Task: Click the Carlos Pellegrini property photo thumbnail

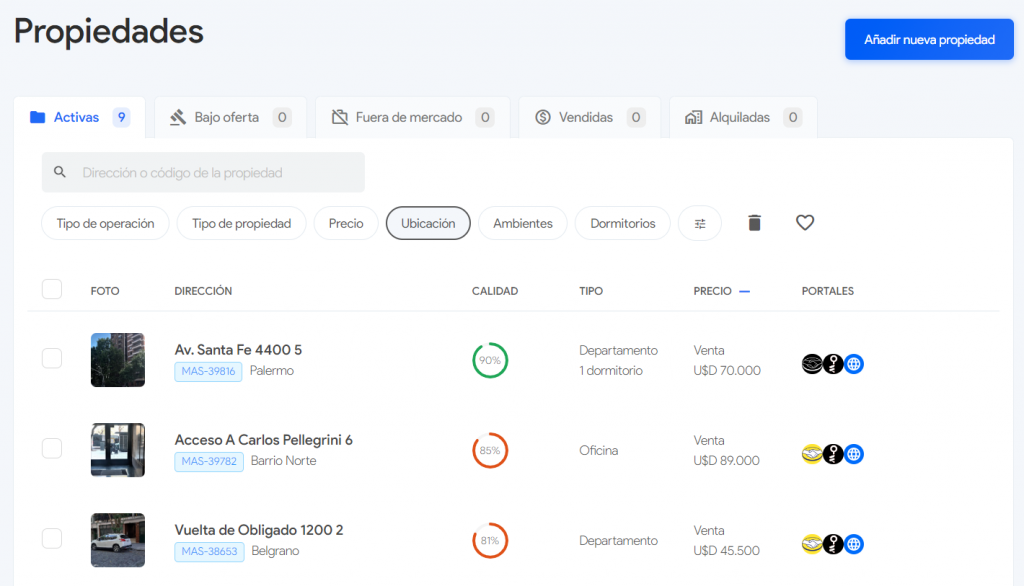Action: coord(118,450)
